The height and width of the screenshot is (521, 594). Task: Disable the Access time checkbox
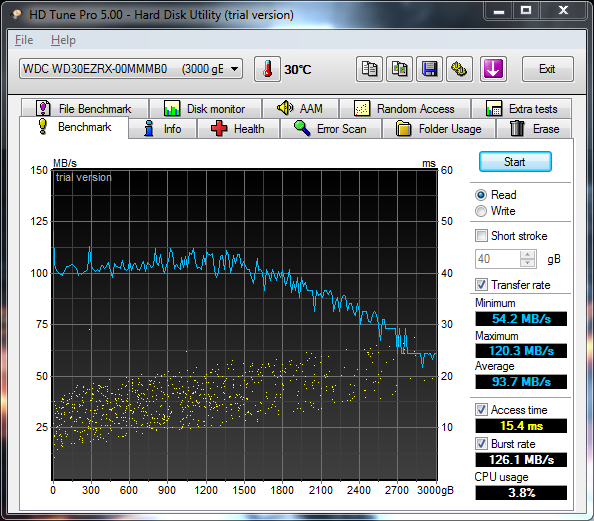coord(481,409)
